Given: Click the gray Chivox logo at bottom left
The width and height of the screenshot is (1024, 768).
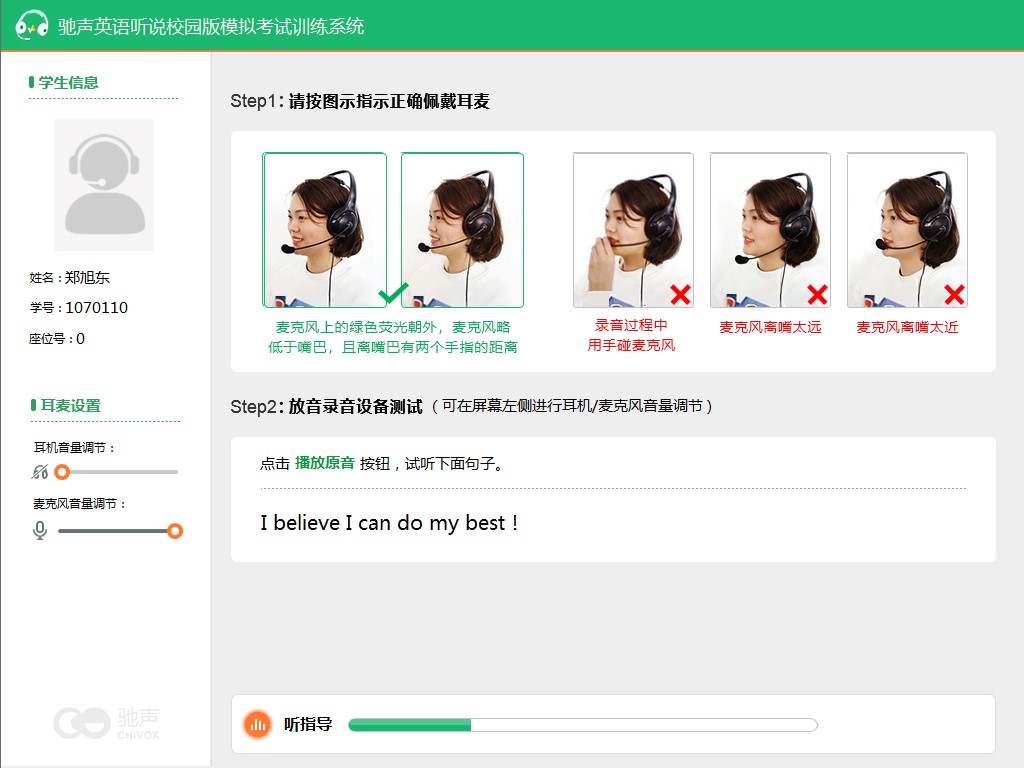Looking at the screenshot, I should point(106,722).
